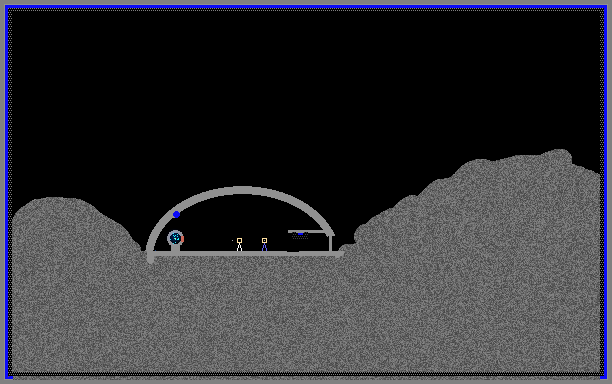Click the blue marker in bottom-left corner

click(x=9, y=377)
